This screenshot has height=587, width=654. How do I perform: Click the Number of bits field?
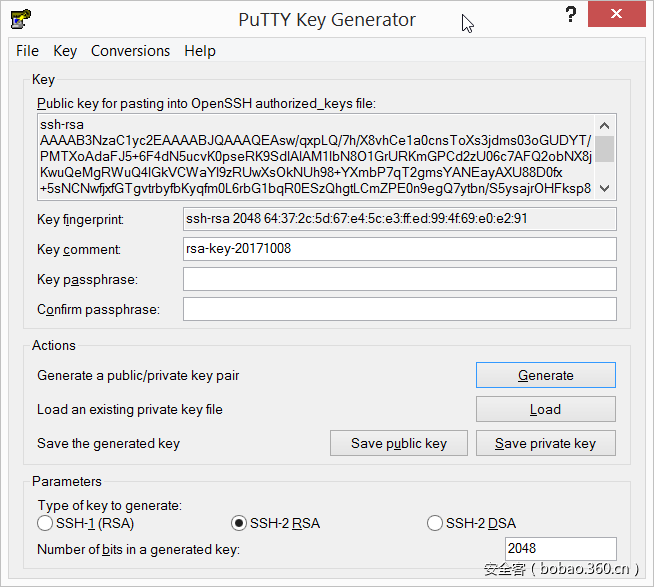click(559, 548)
